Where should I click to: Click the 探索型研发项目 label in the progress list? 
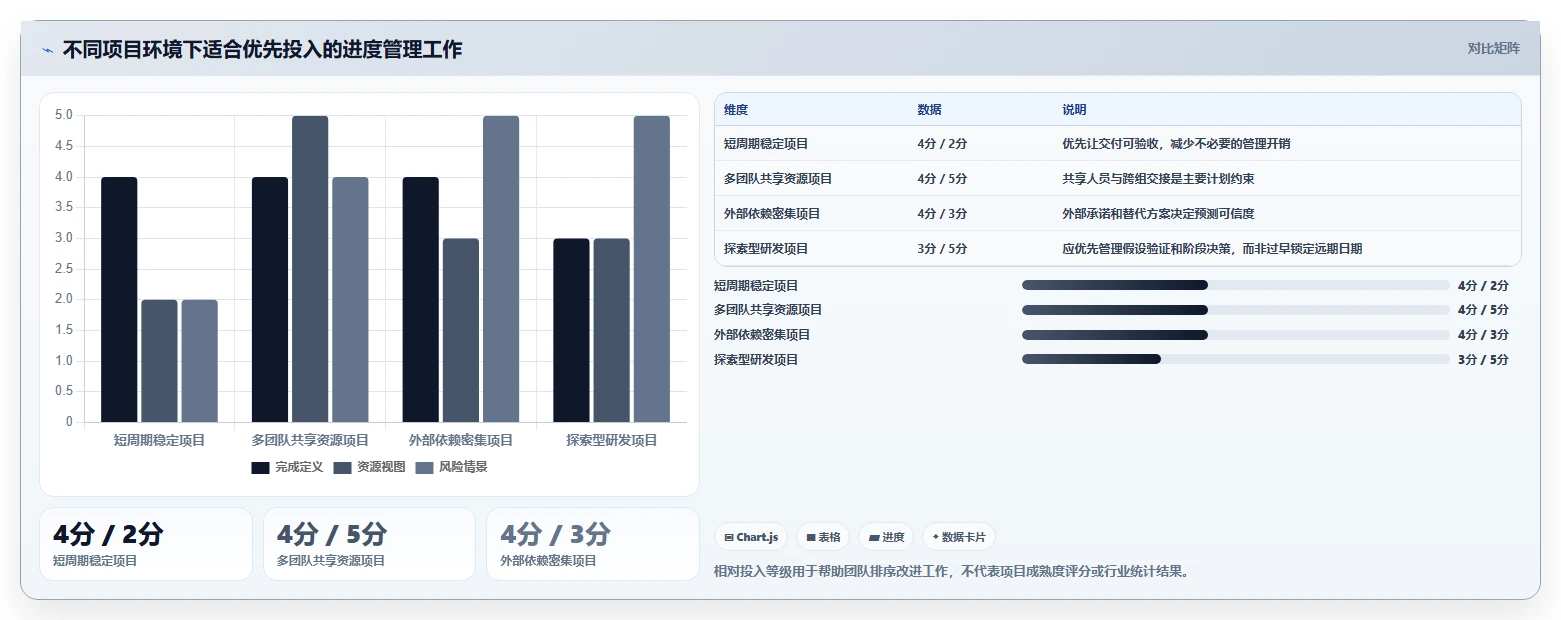pyautogui.click(x=756, y=359)
